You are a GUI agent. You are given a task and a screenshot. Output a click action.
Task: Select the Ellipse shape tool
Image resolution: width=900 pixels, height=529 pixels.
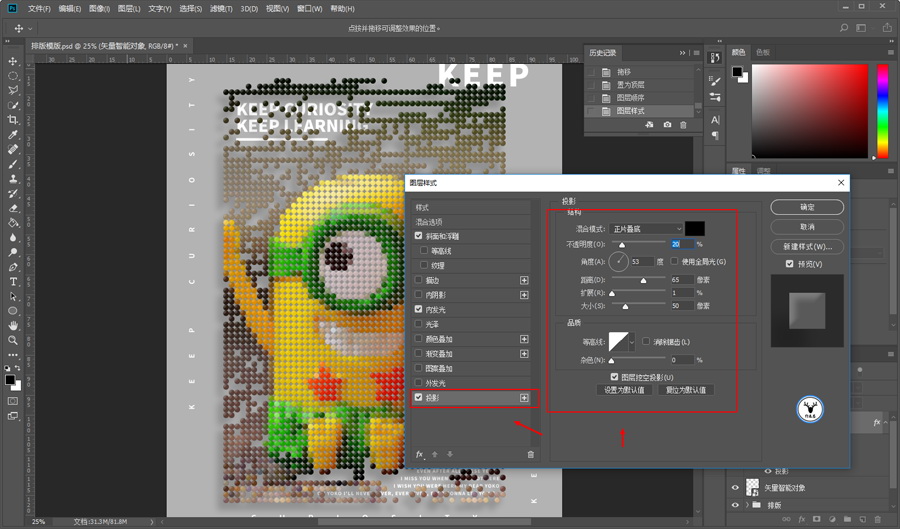[13, 311]
